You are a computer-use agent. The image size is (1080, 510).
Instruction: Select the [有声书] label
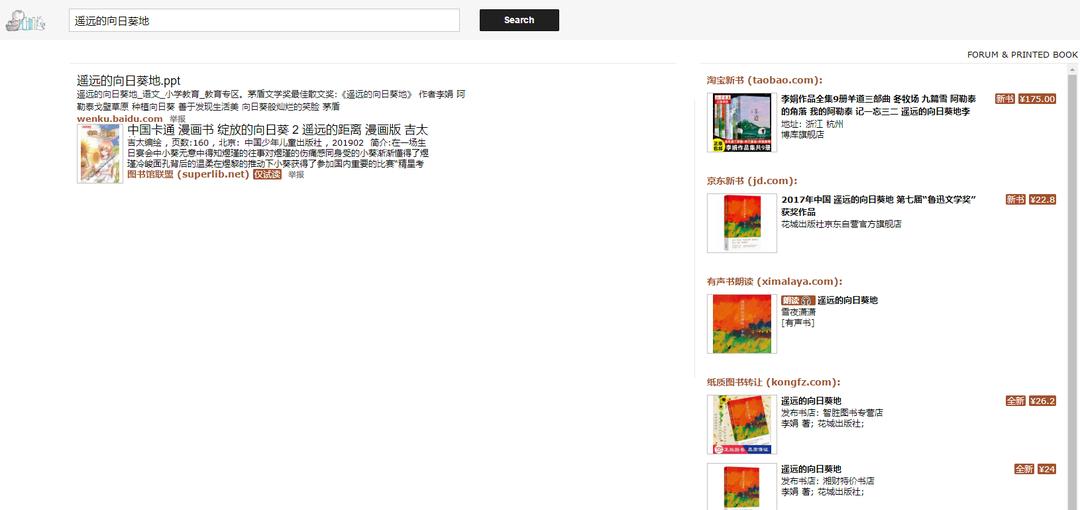coord(798,323)
